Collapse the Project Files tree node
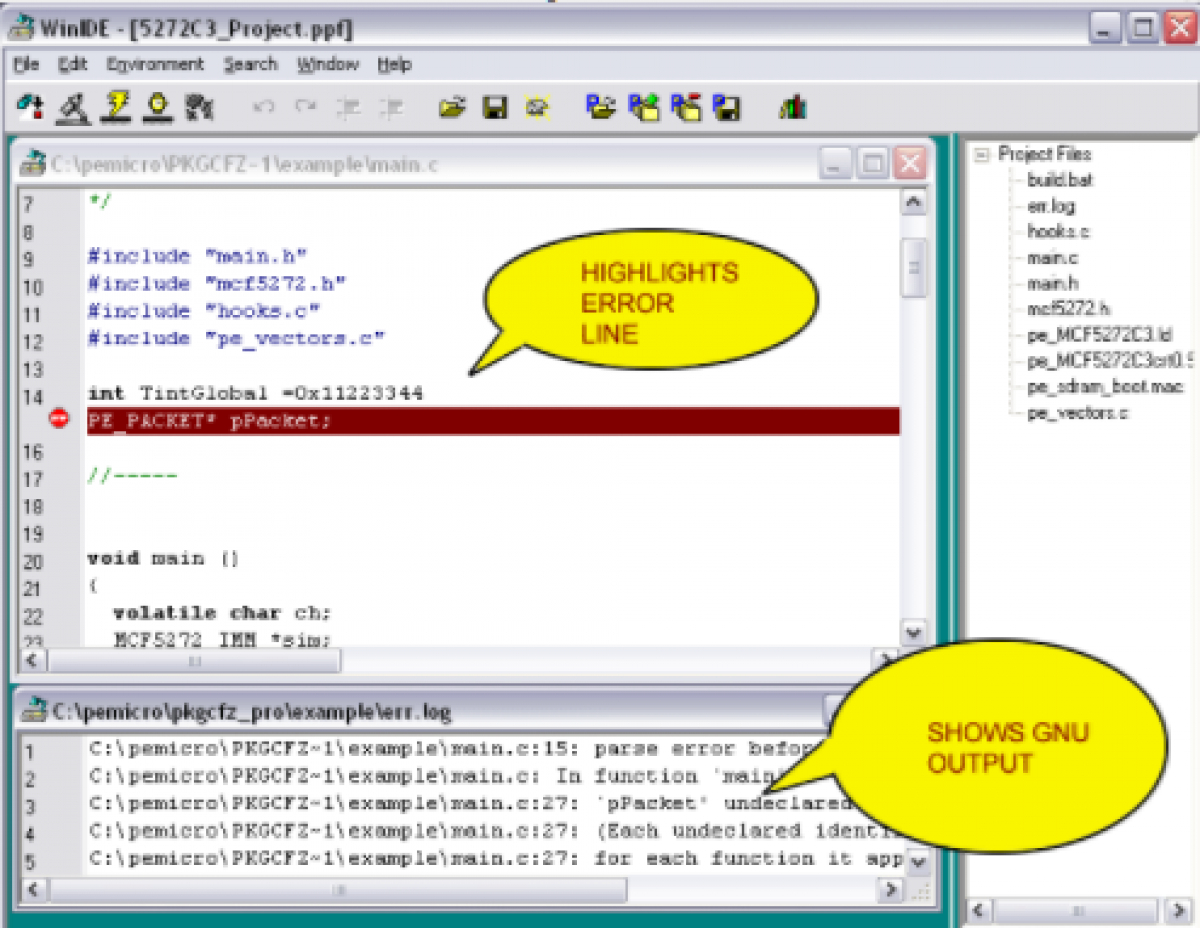The height and width of the screenshot is (928, 1200). coord(981,154)
